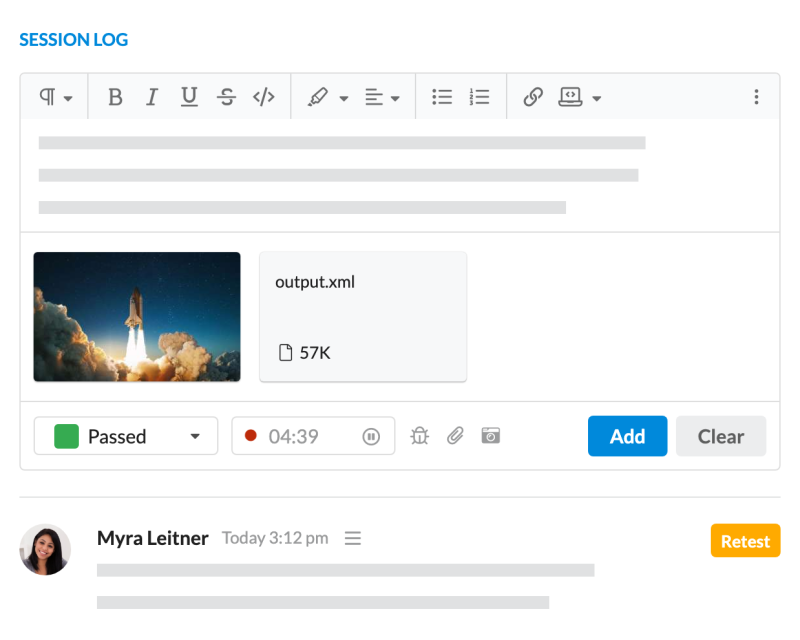Insert inline code format

click(264, 96)
